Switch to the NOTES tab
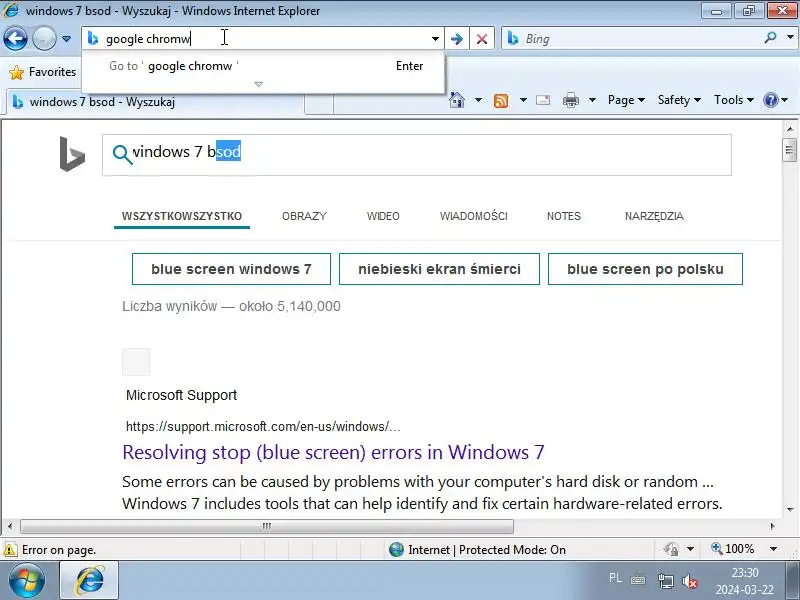Screen dimensions: 800x600 (x=564, y=216)
